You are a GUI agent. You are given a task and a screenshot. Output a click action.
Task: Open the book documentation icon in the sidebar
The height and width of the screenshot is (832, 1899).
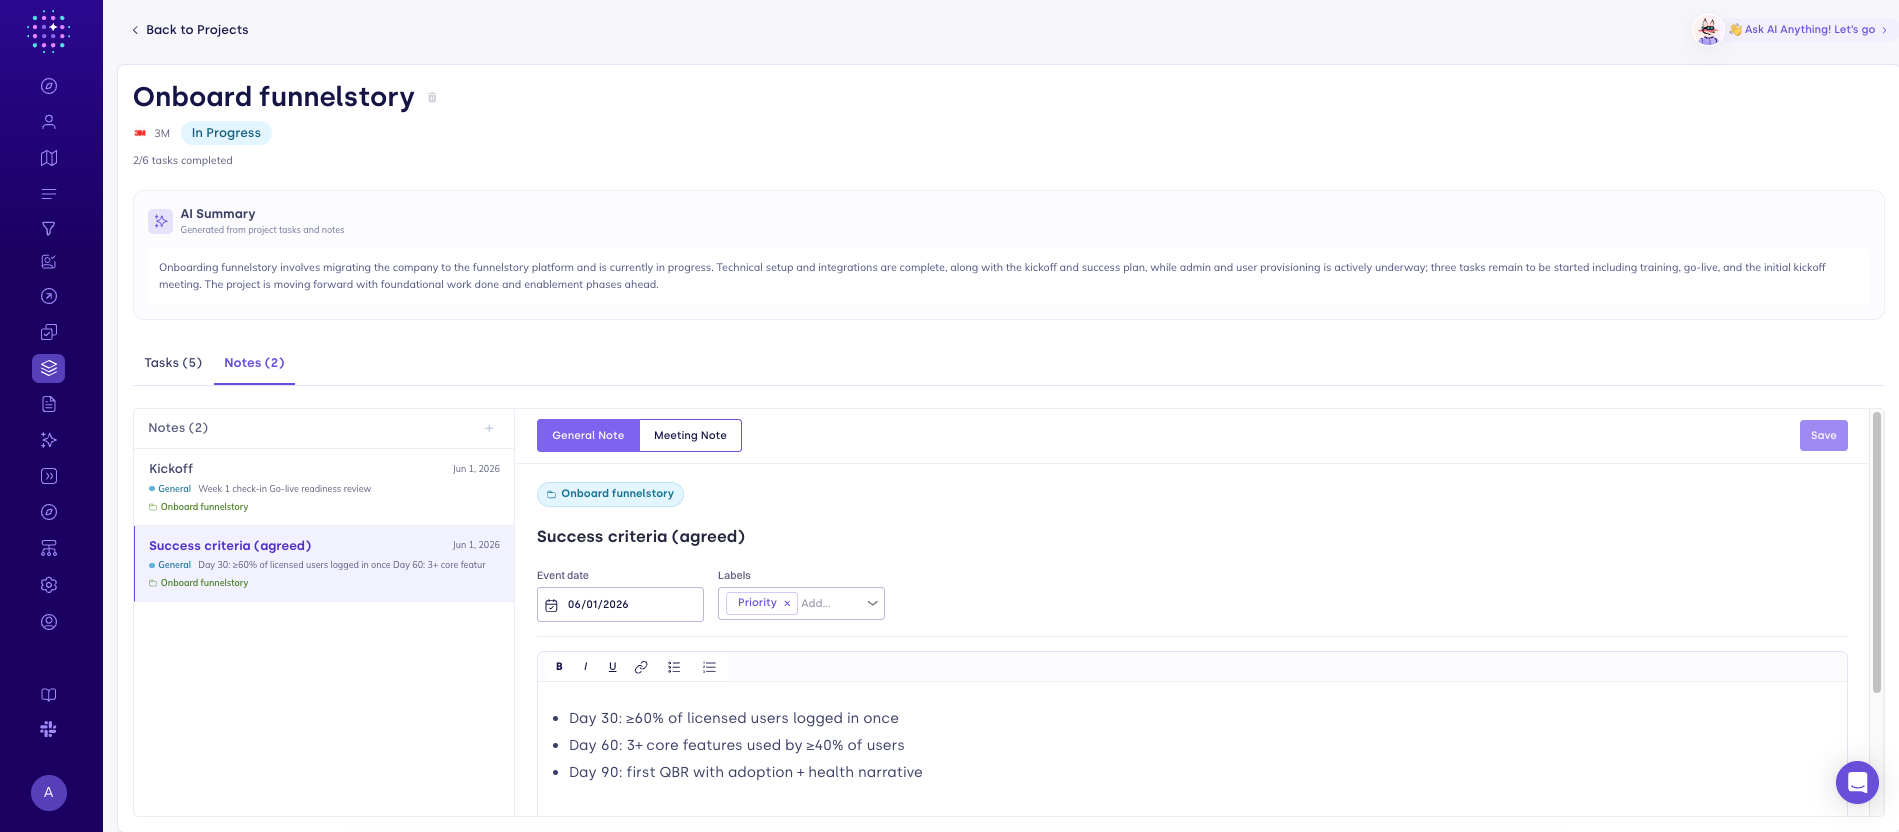pyautogui.click(x=48, y=695)
